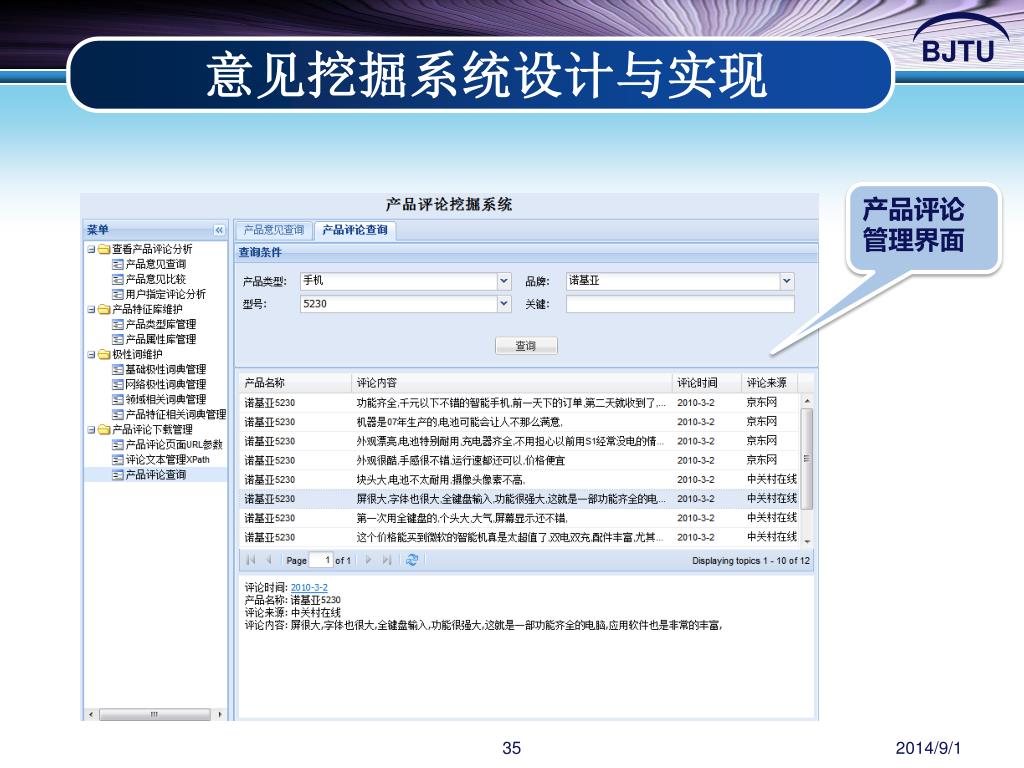Go to next page icon
This screenshot has width=1024, height=768.
click(x=368, y=560)
